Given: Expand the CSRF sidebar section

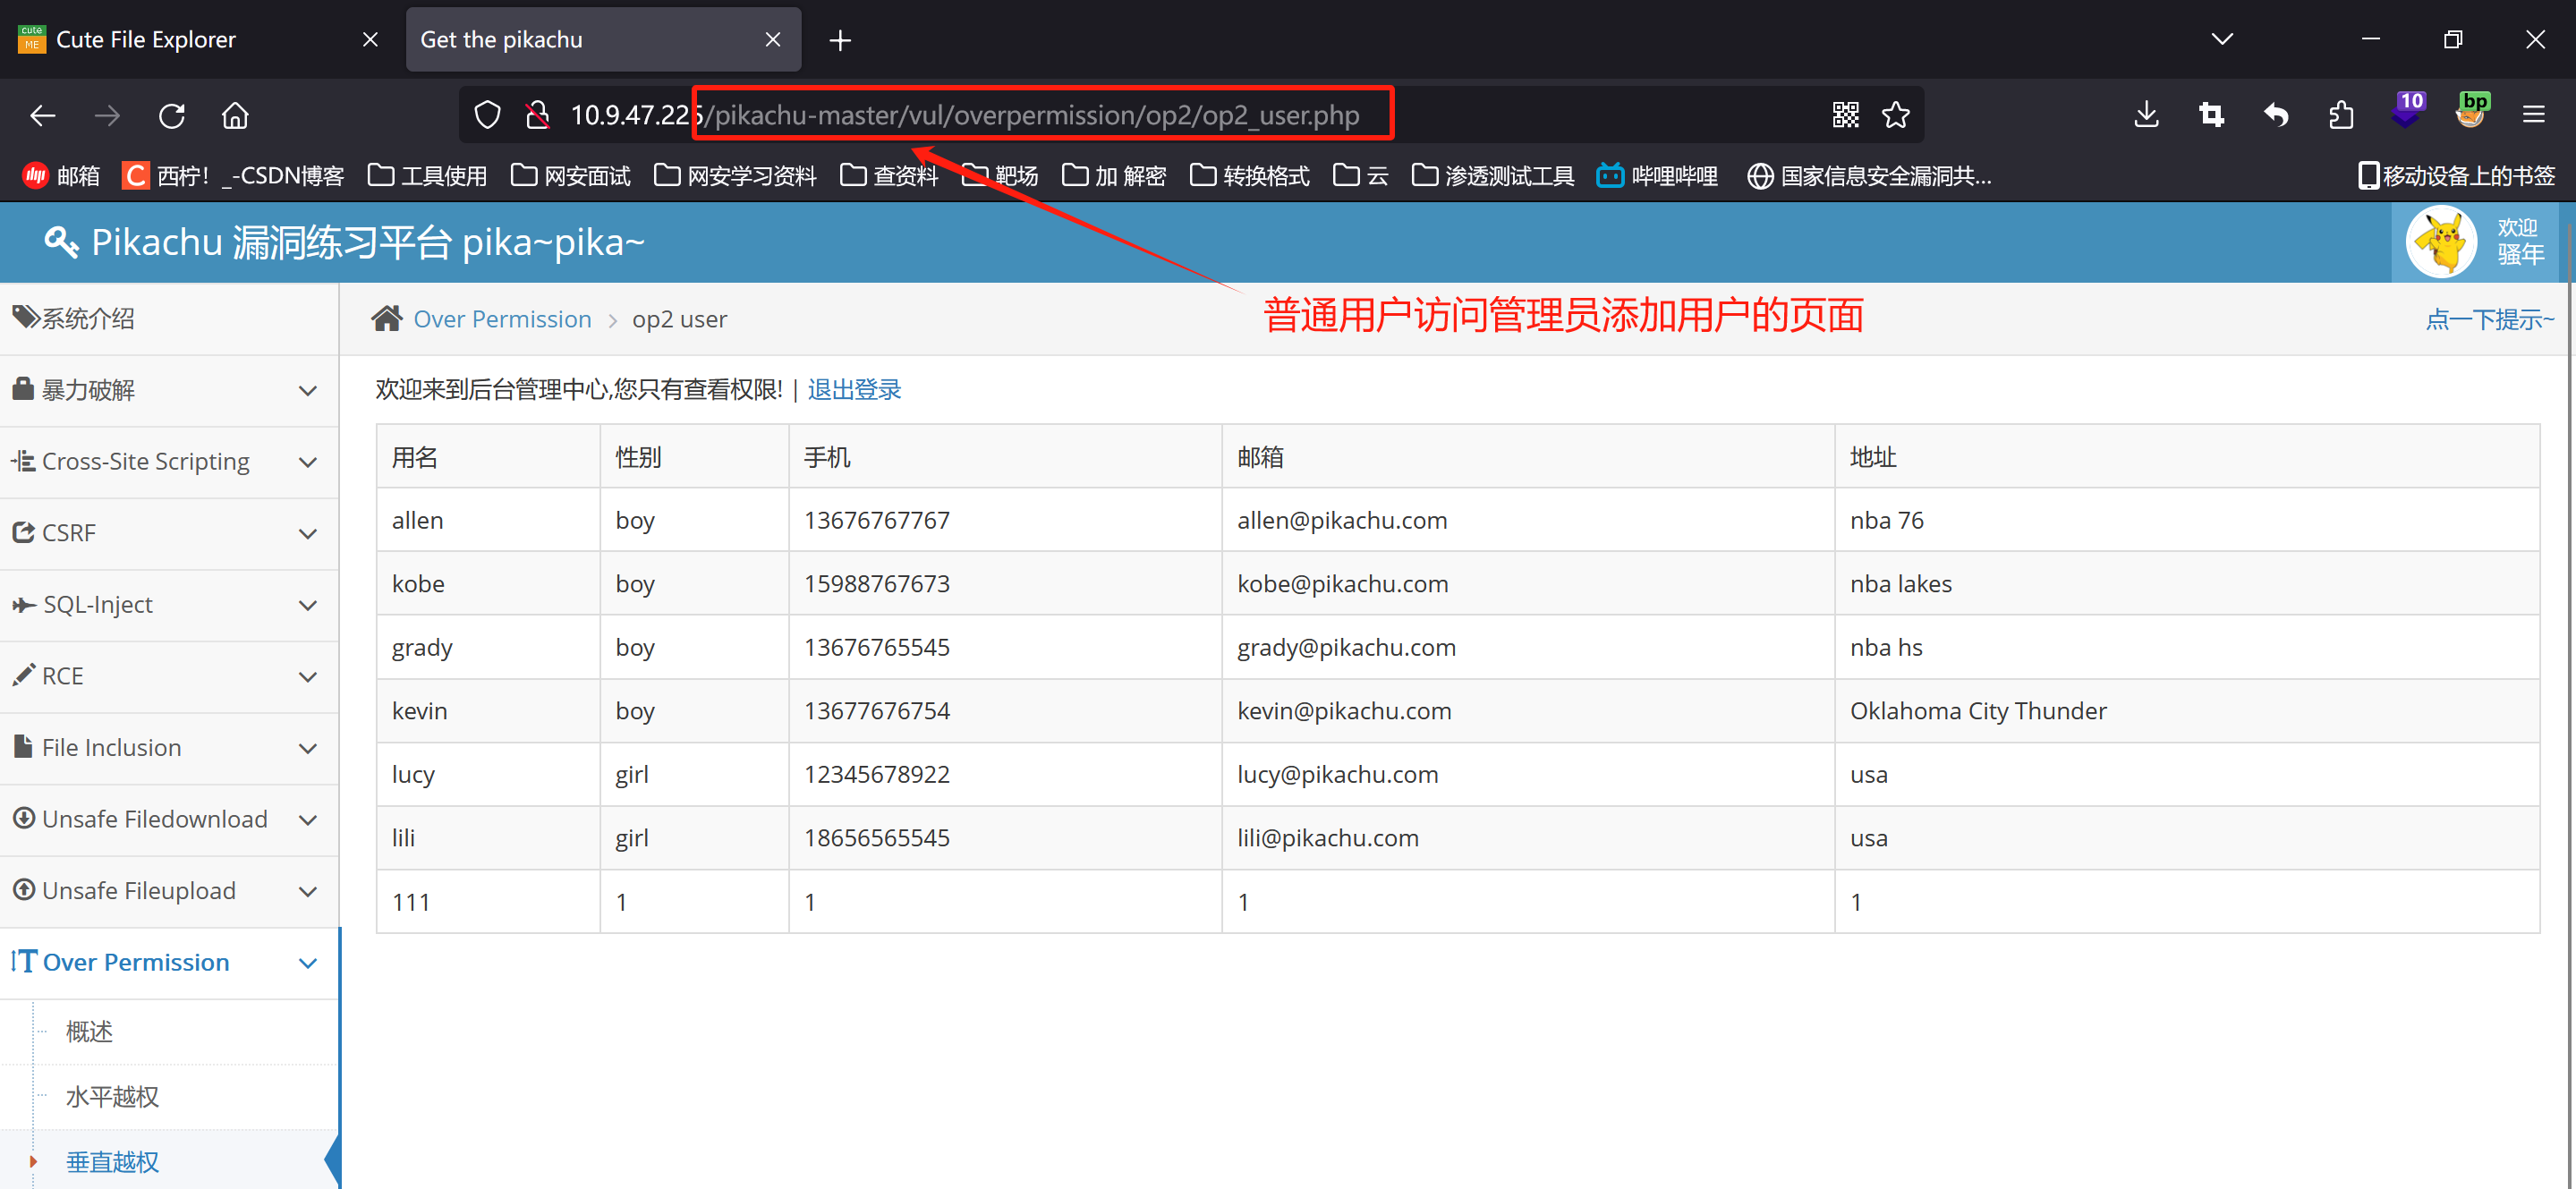Looking at the screenshot, I should [169, 533].
